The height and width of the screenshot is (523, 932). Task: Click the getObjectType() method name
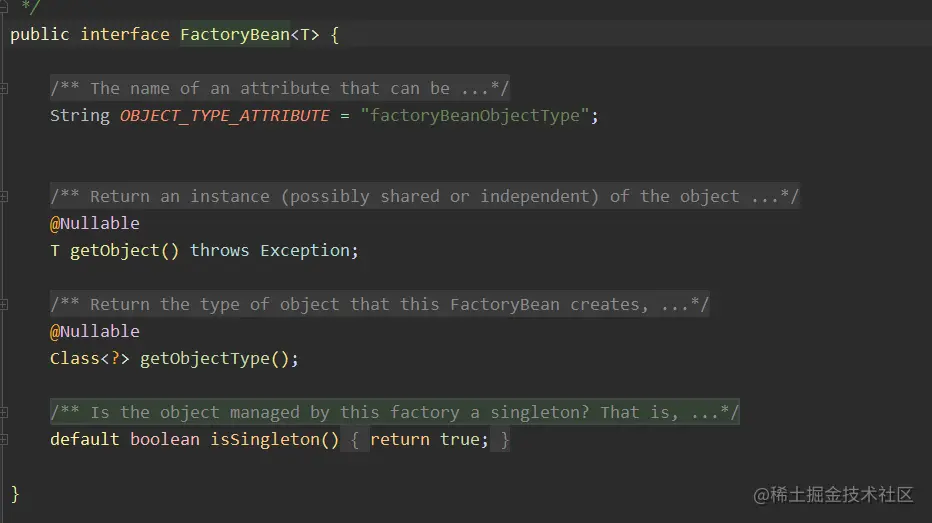point(215,359)
